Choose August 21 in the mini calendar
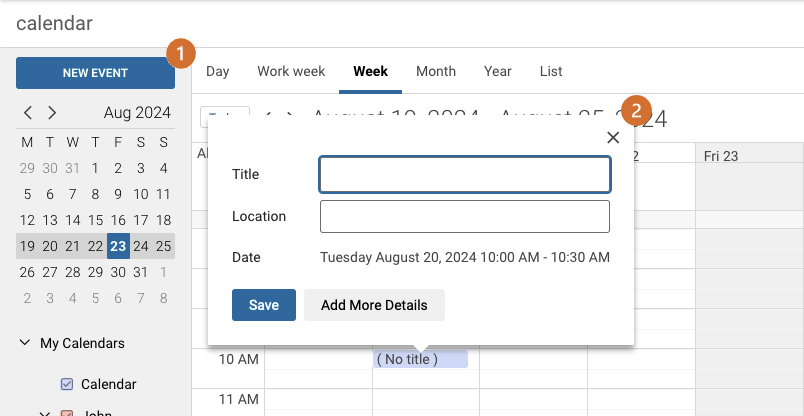 click(x=73, y=246)
